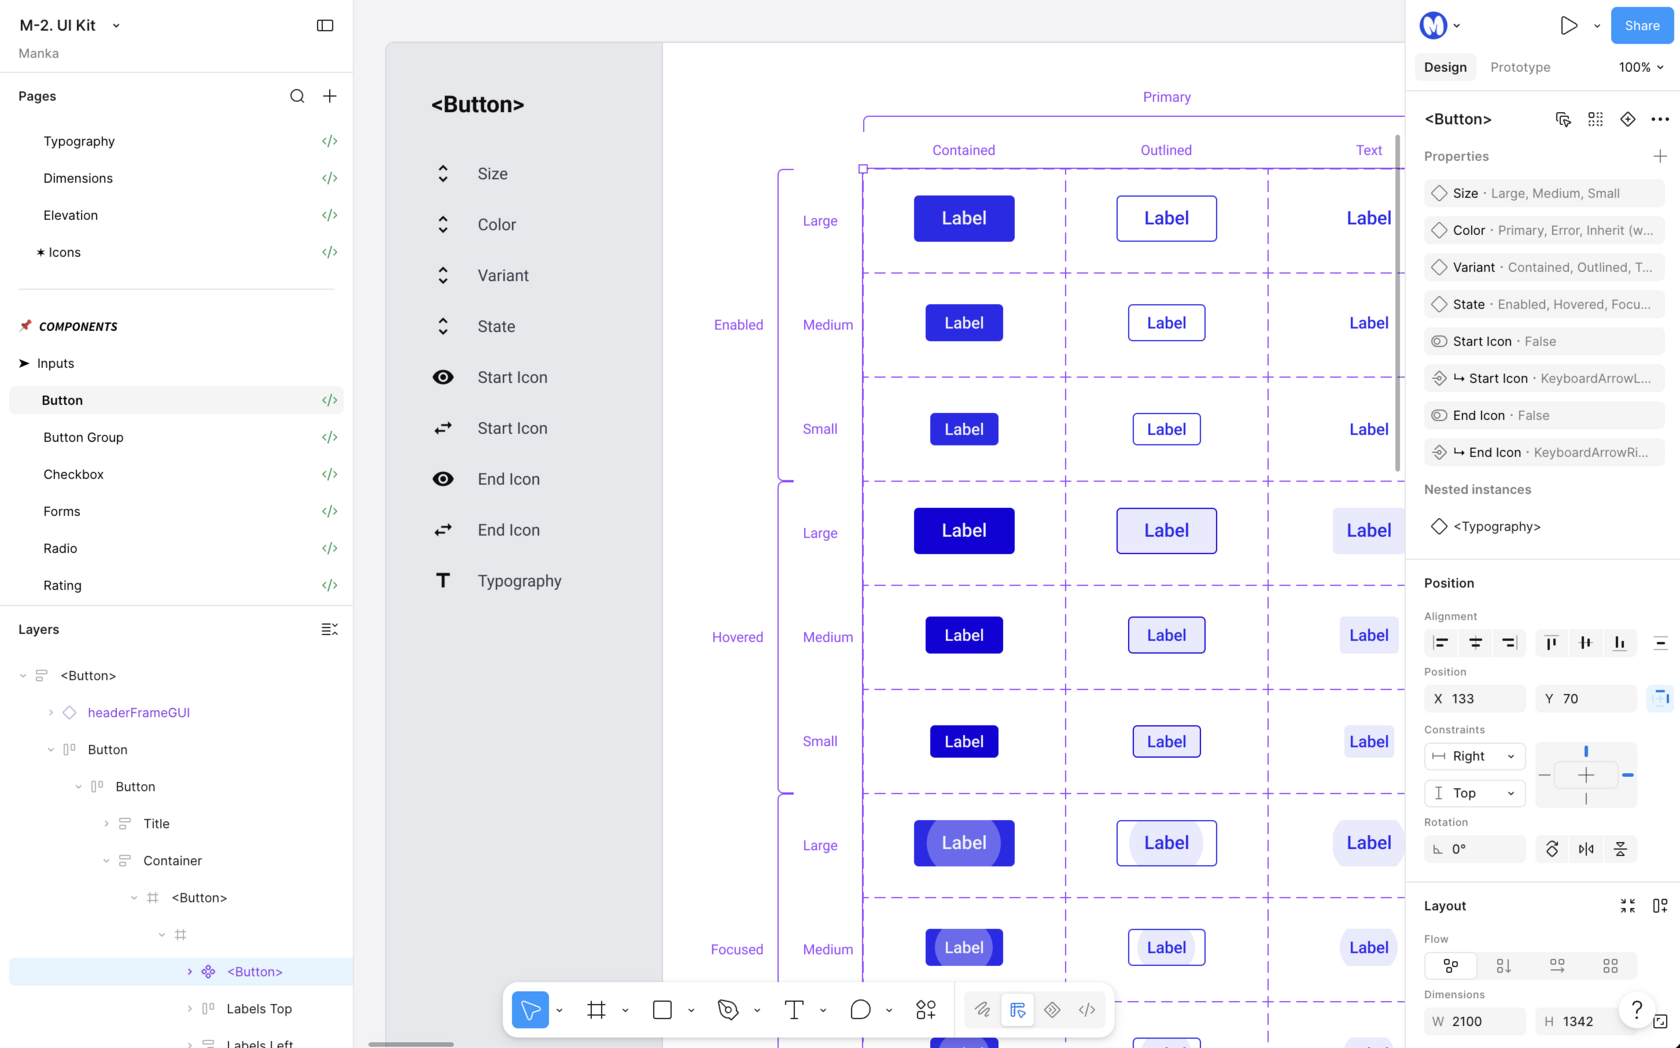1680x1048 pixels.
Task: Add a new page with plus icon
Action: point(330,96)
